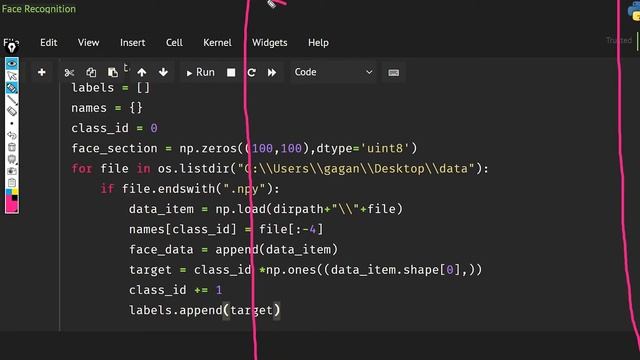This screenshot has width=640, height=360.
Task: Change the brush size dot
Action: (12, 123)
